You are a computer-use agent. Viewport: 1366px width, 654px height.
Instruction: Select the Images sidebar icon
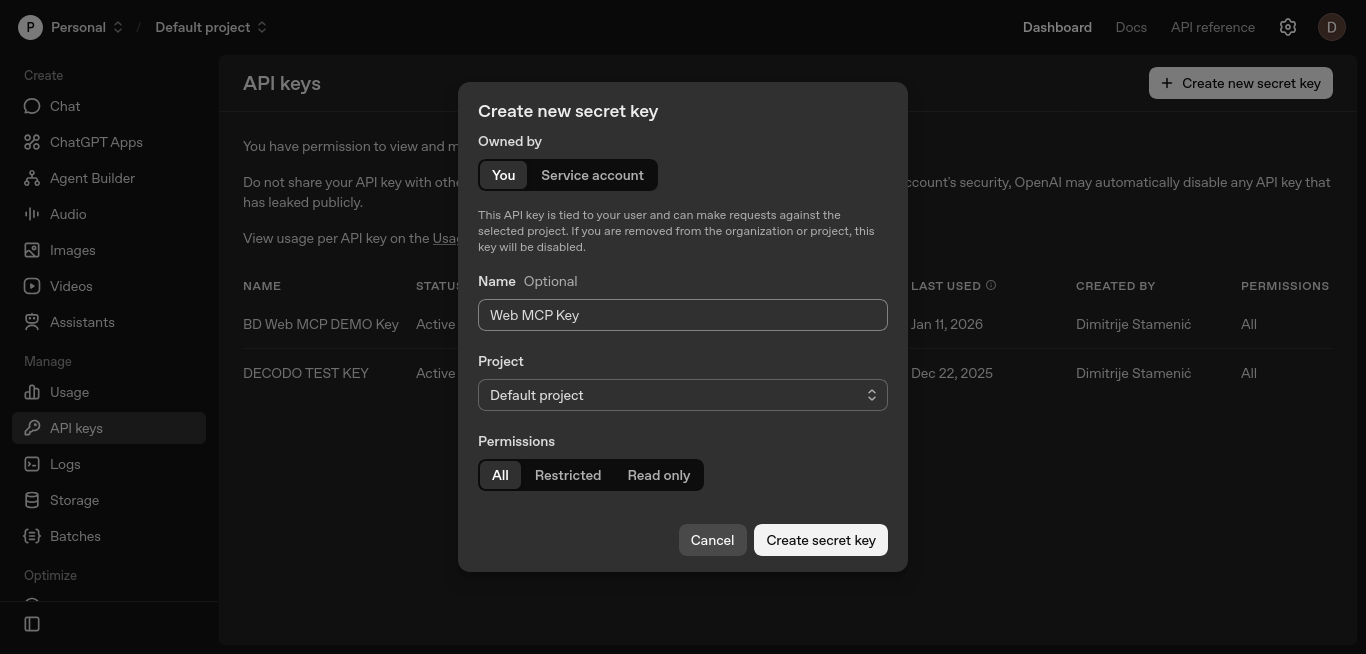33,250
